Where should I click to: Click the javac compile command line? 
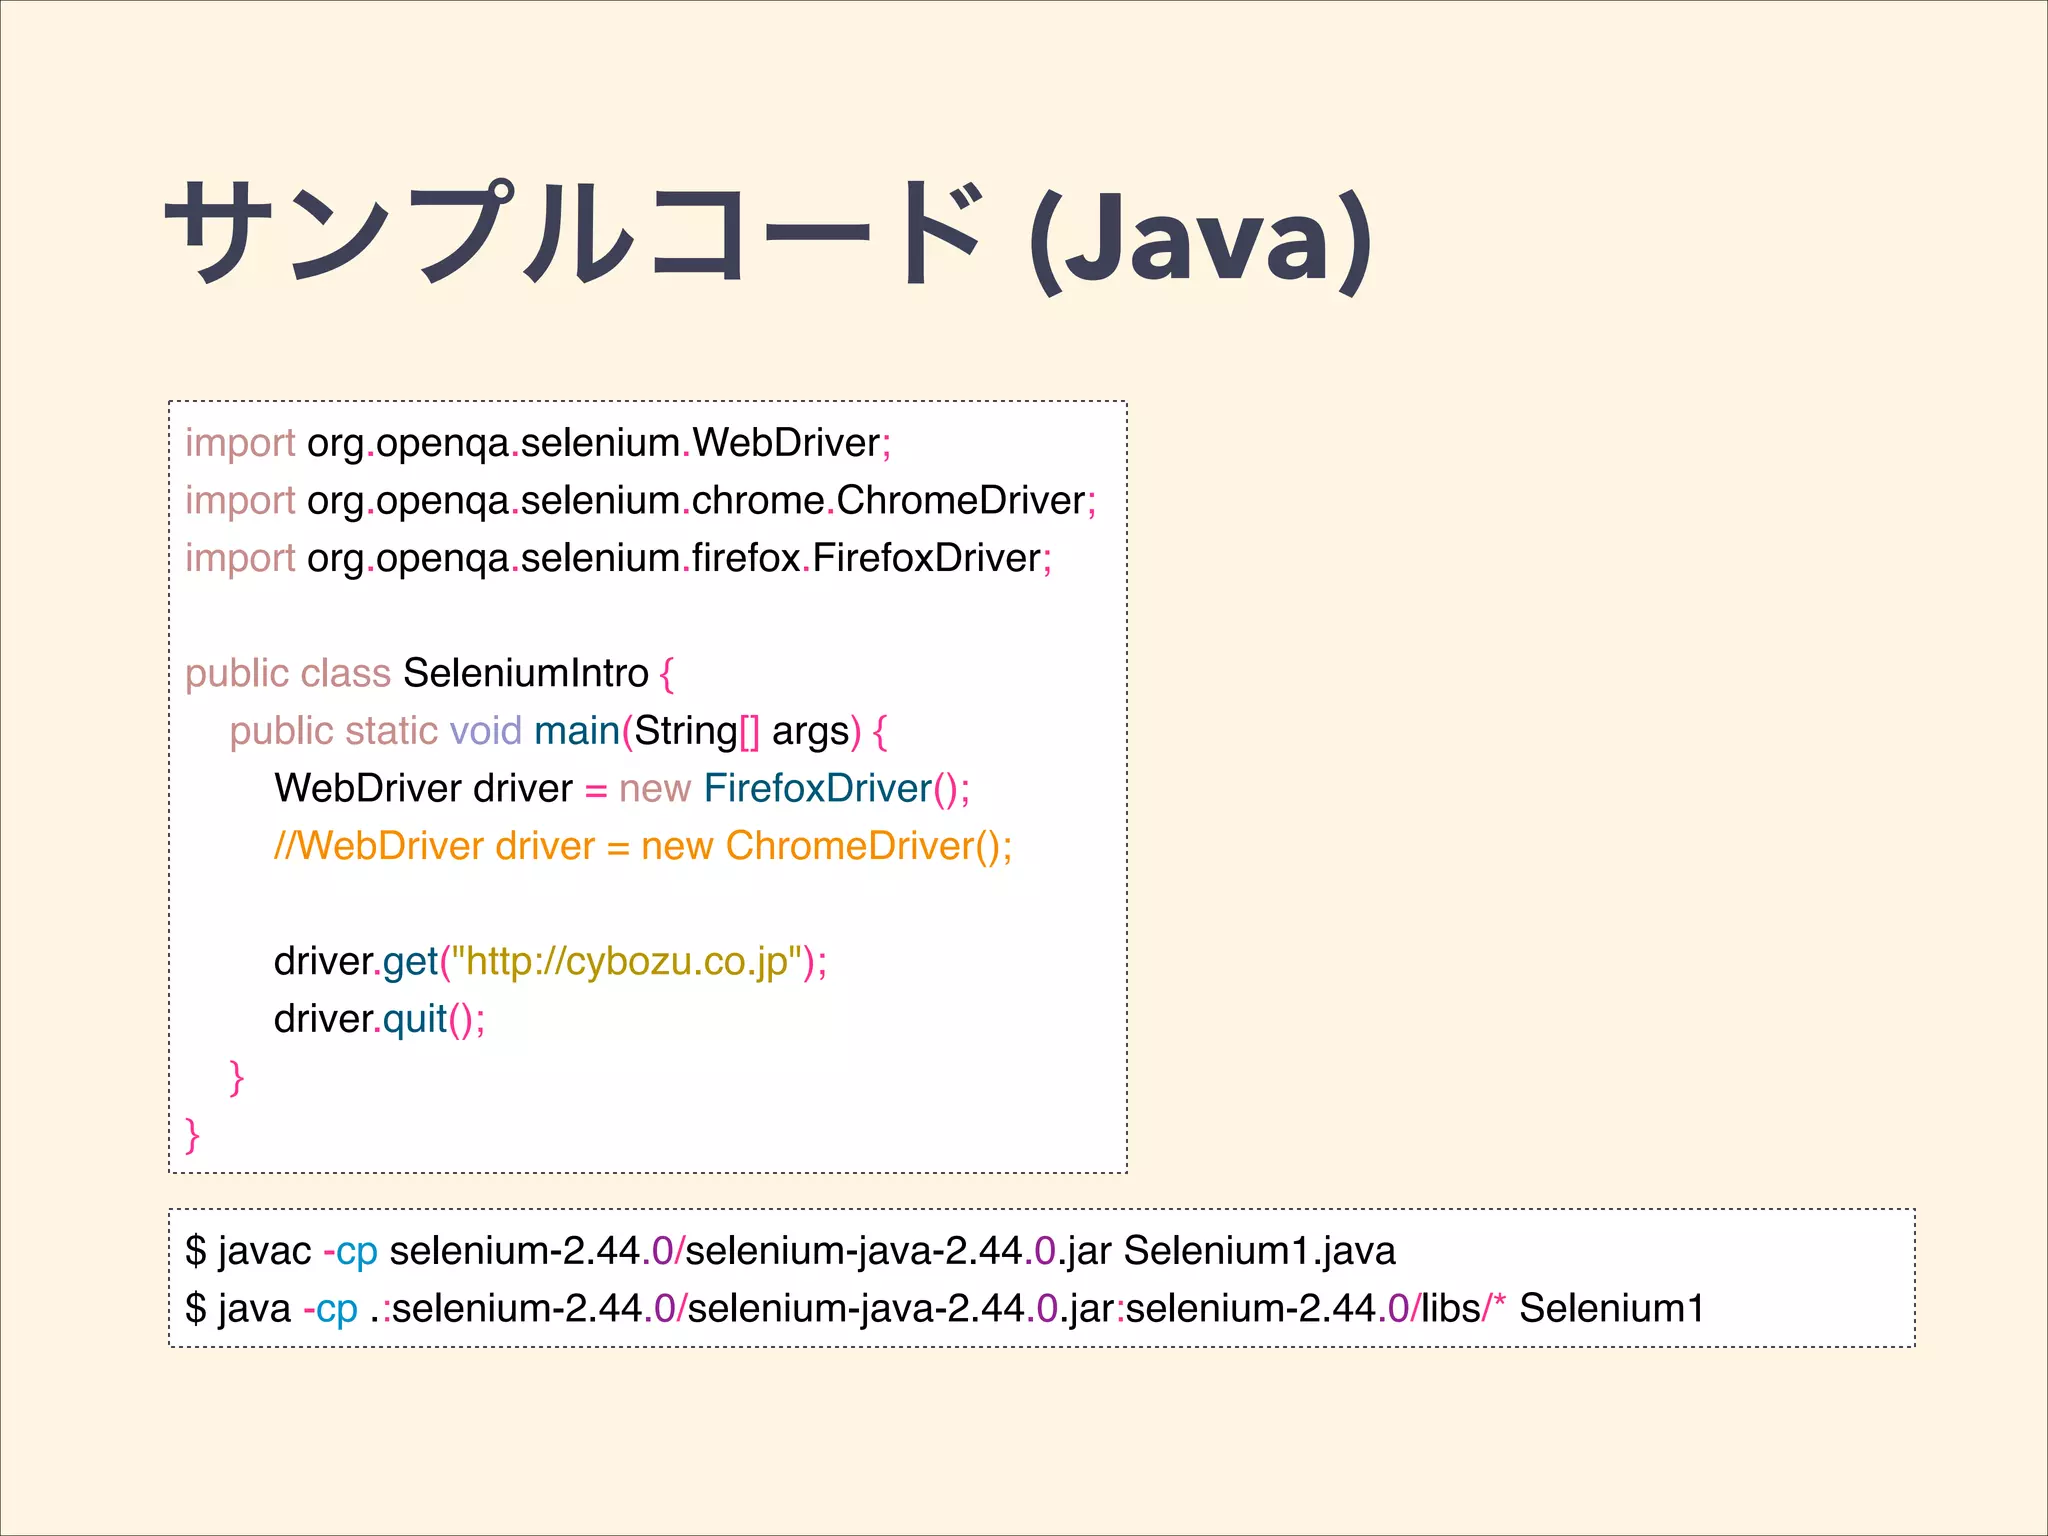point(790,1251)
